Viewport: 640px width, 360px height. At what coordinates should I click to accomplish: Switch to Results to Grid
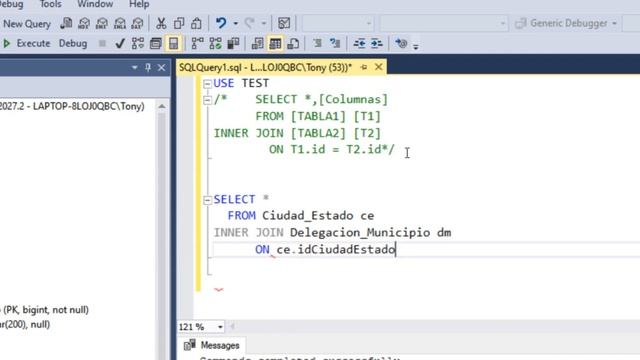click(x=275, y=43)
